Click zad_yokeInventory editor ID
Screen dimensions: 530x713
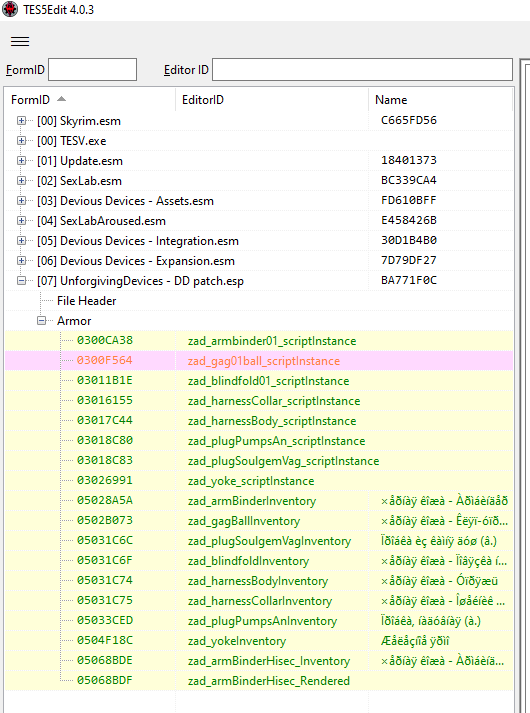click(237, 642)
